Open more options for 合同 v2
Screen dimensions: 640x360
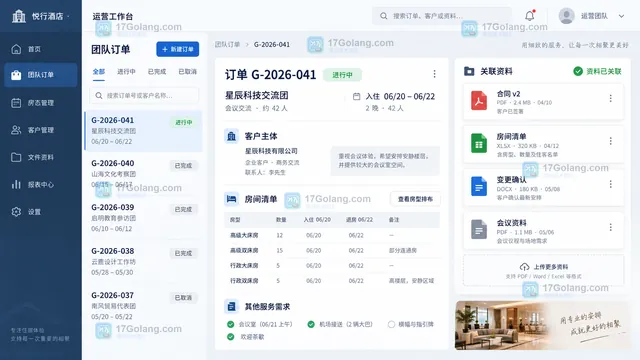[610, 98]
